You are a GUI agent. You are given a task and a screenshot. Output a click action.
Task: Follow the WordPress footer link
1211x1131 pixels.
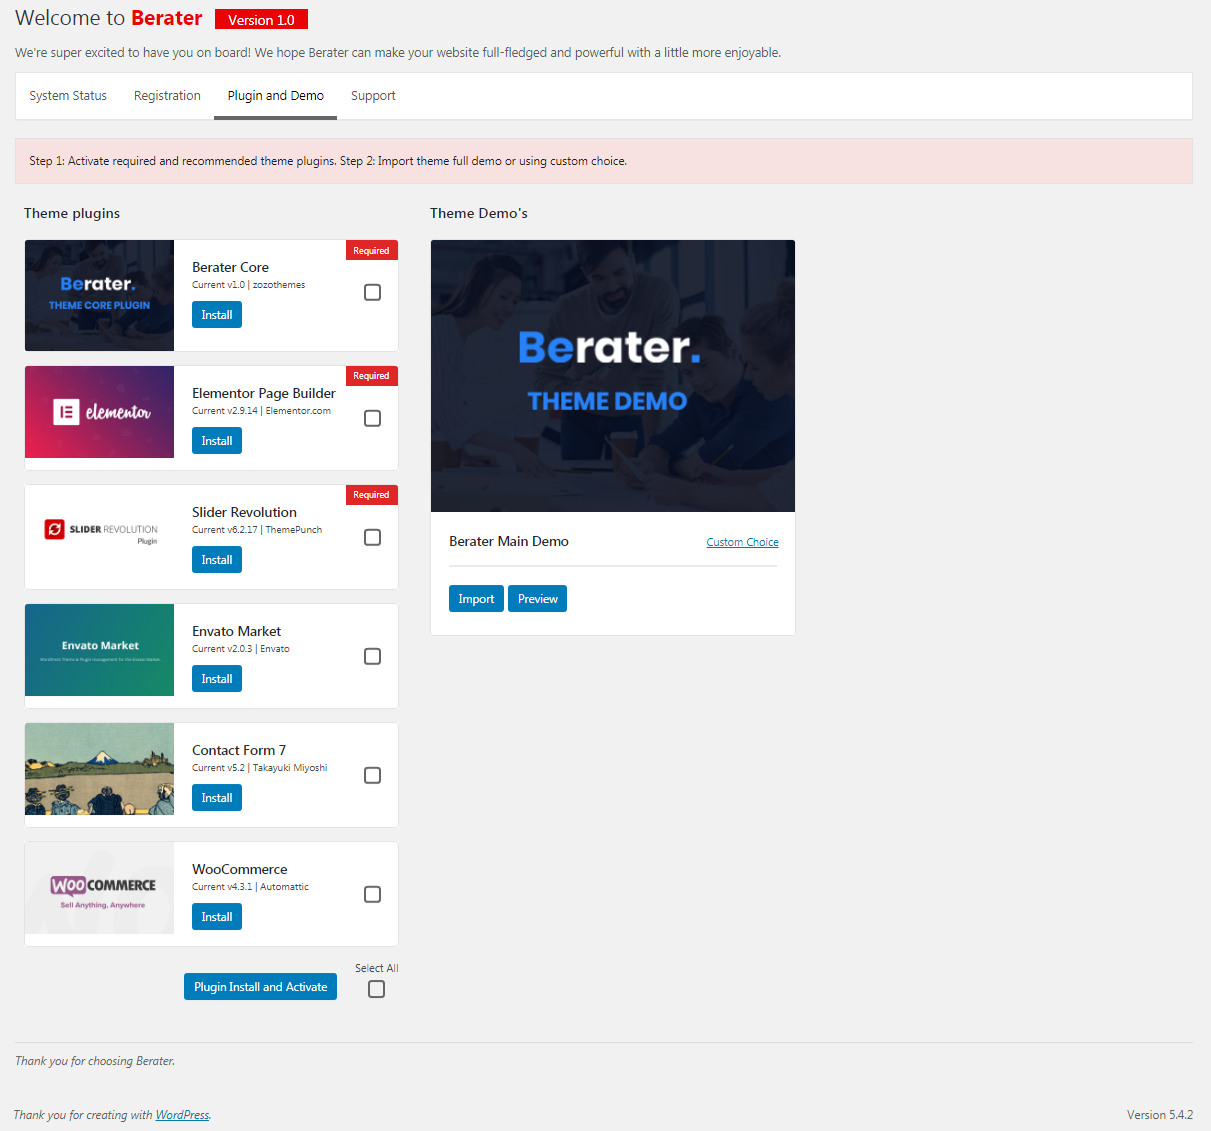(x=182, y=1115)
